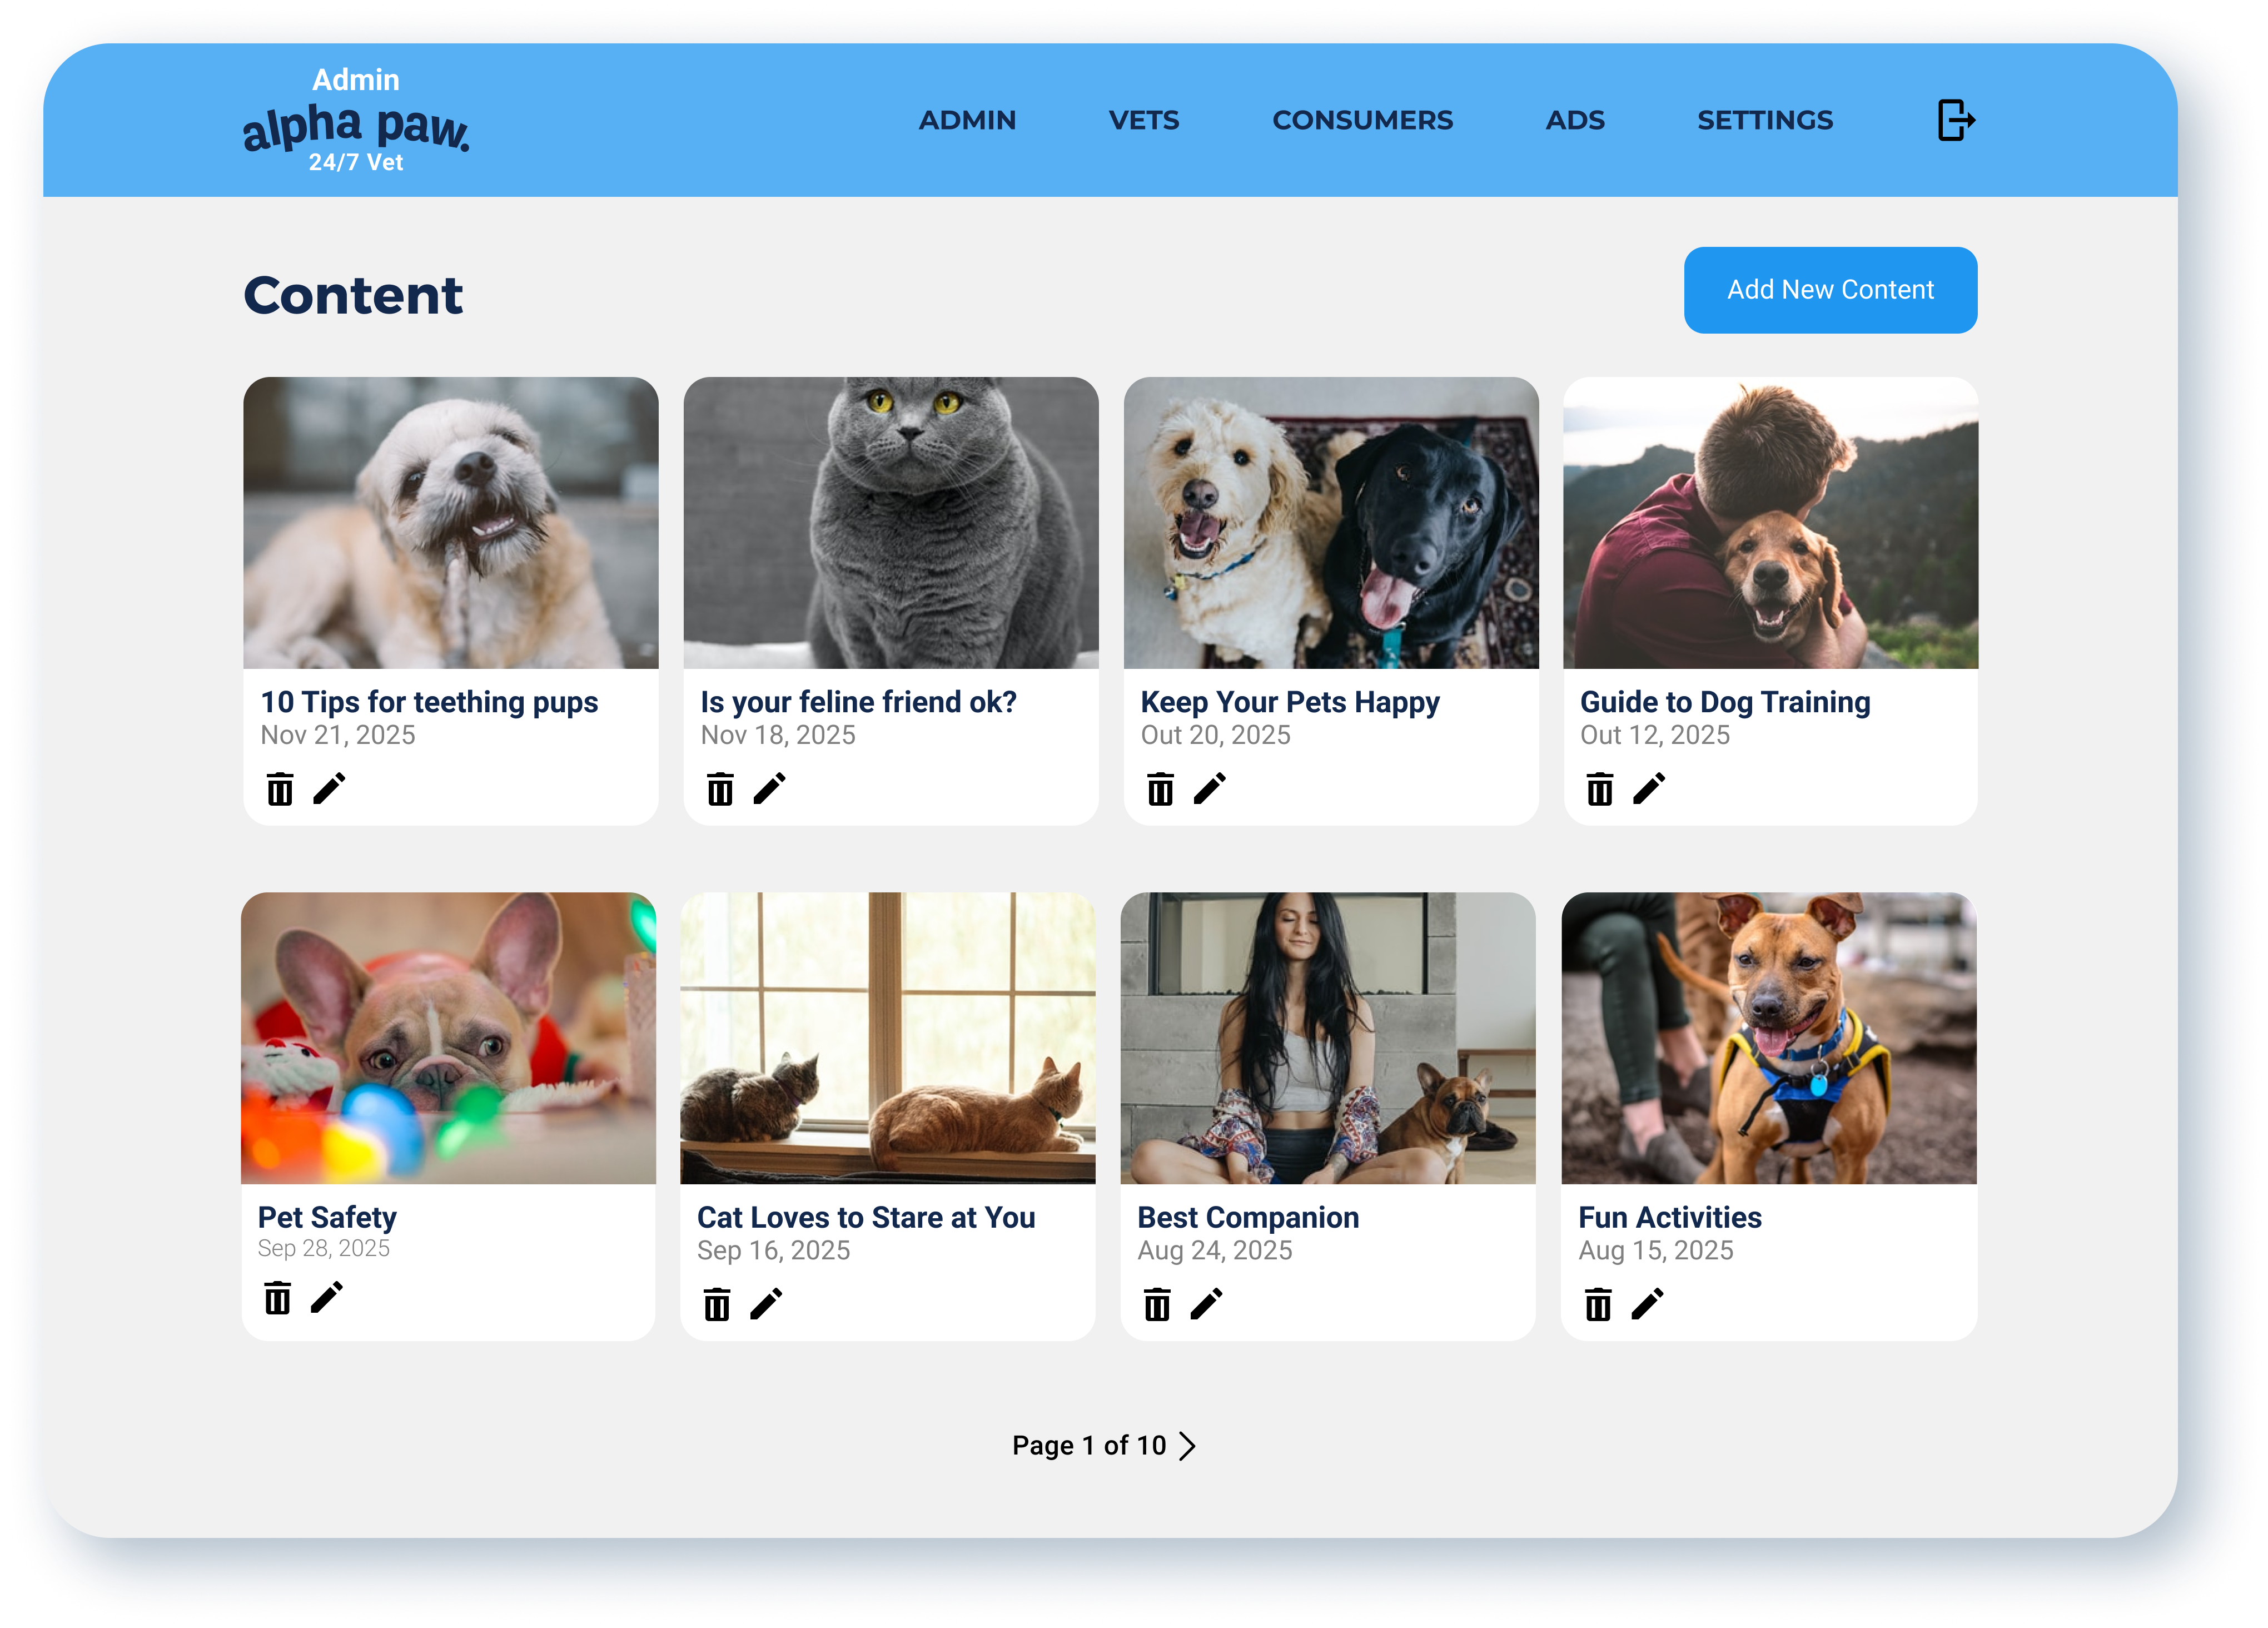Open the ADS section
Screen dimensions: 2268x1628
point(1575,120)
